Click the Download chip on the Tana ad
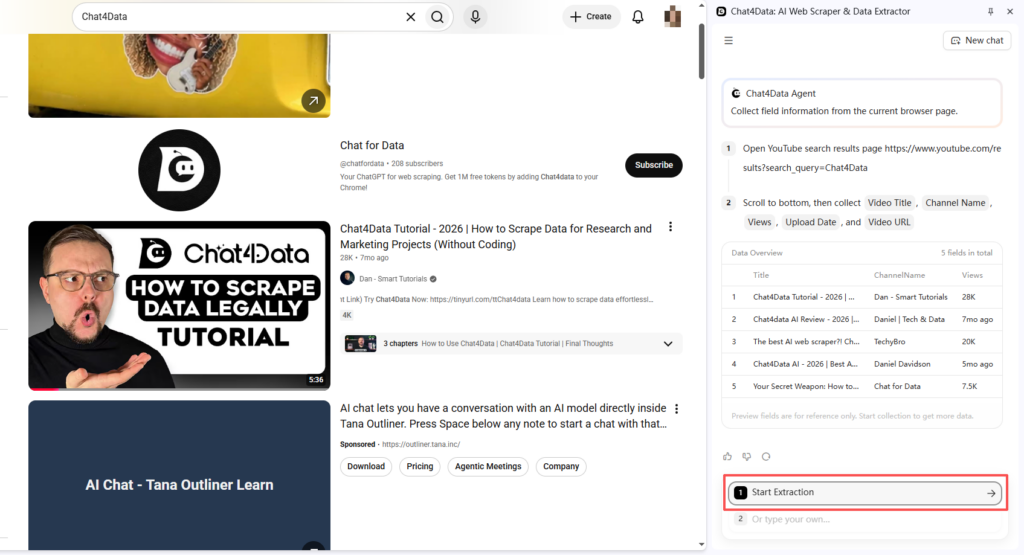Image resolution: width=1024 pixels, height=555 pixels. (x=366, y=466)
